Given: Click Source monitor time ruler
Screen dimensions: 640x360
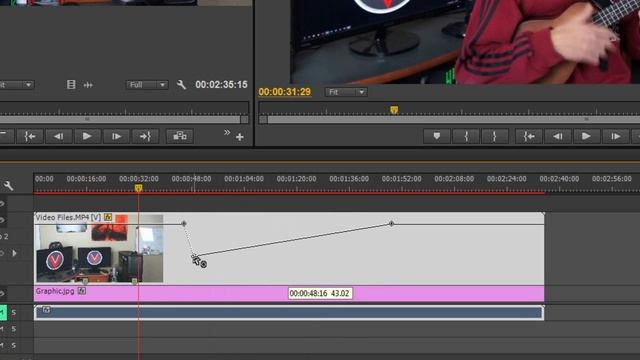Looking at the screenshot, I should 124,109.
